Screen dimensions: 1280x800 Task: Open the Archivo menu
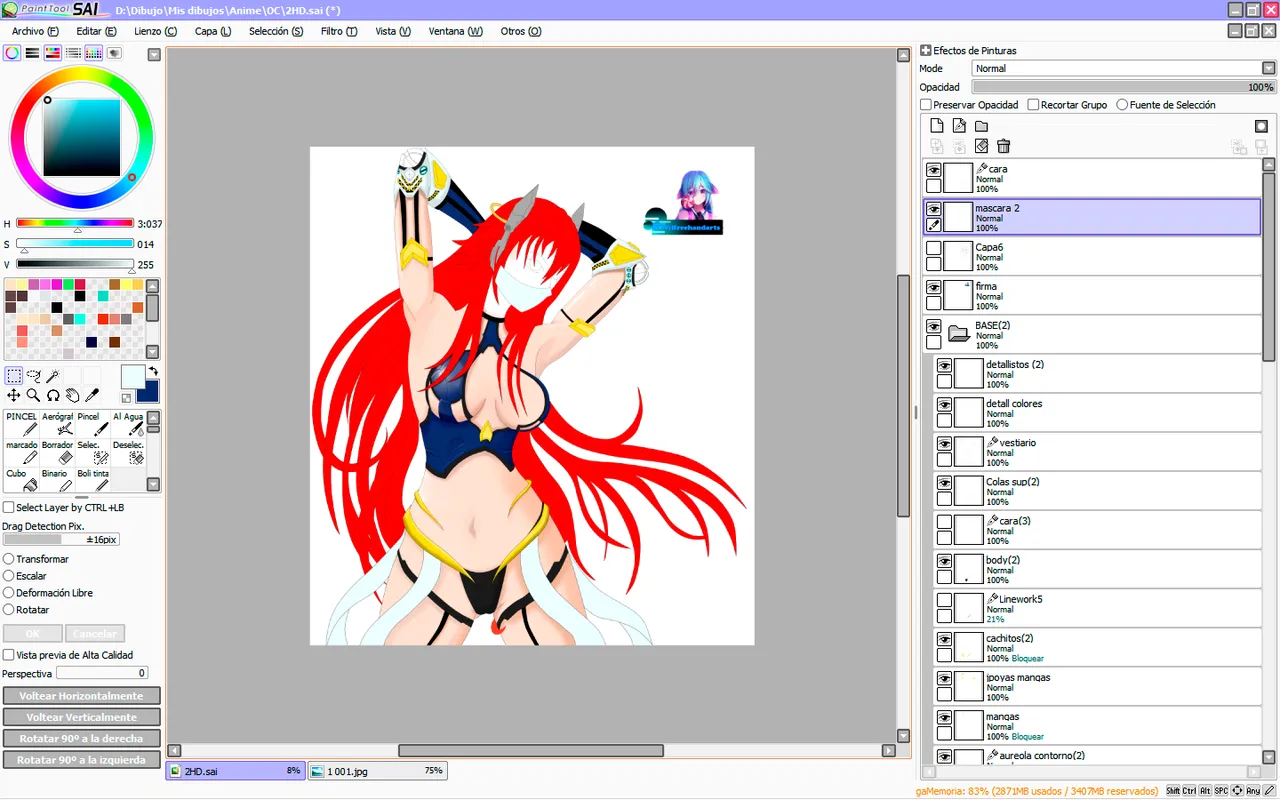35,31
